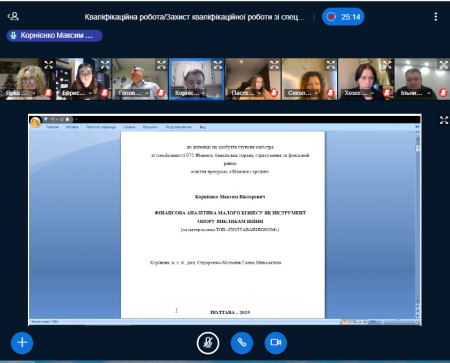Screen dimensions: 450x363
Task: Expand Корніє webcam tile to fullscreen
Action: point(218,65)
